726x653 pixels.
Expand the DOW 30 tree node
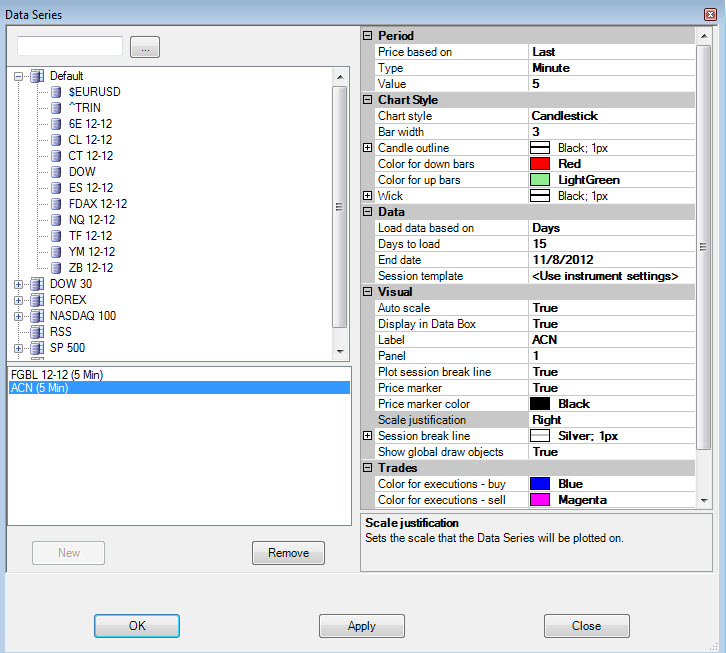pos(19,284)
